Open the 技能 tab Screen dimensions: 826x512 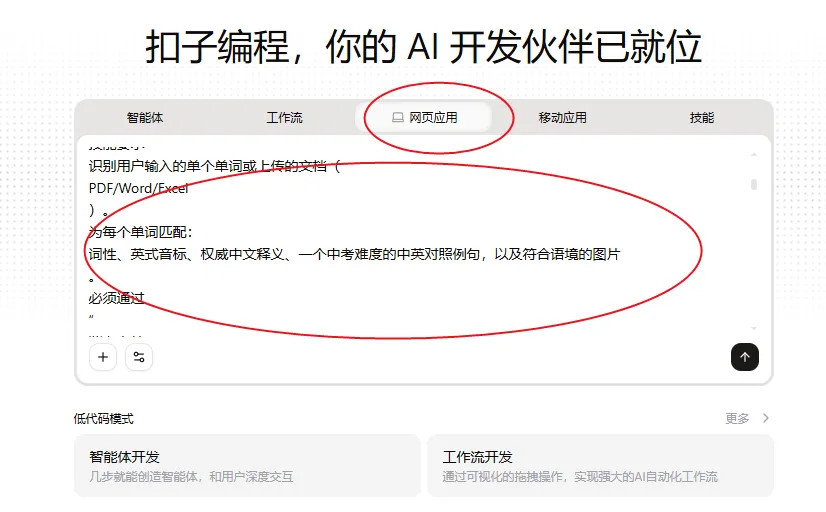coord(702,117)
